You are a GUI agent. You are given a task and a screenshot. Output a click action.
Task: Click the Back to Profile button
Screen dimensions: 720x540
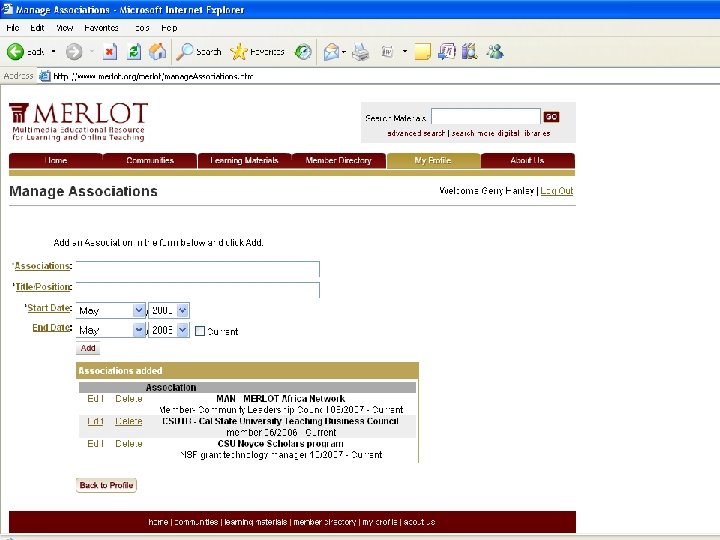point(106,485)
